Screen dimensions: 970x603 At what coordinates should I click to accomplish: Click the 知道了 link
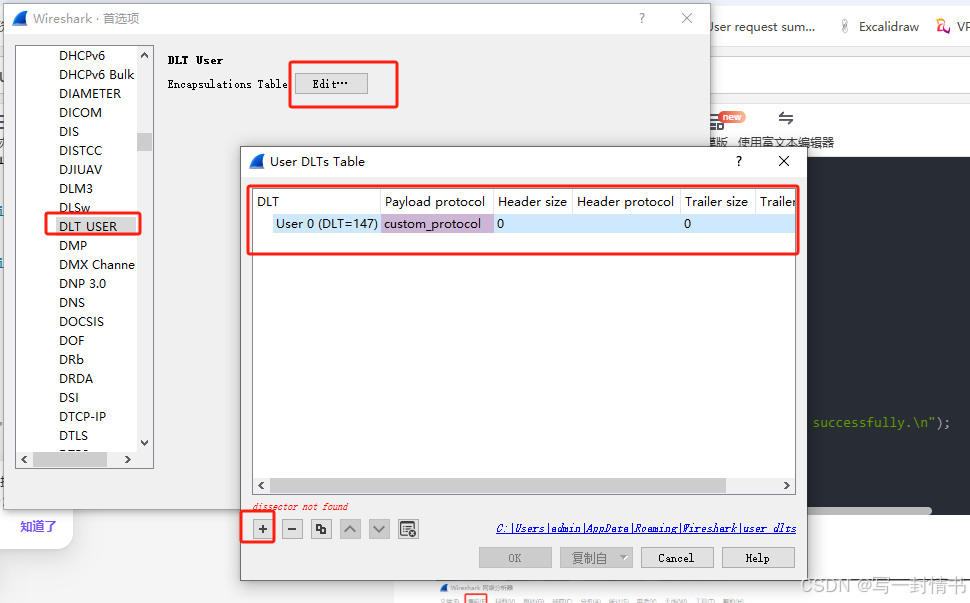(38, 526)
